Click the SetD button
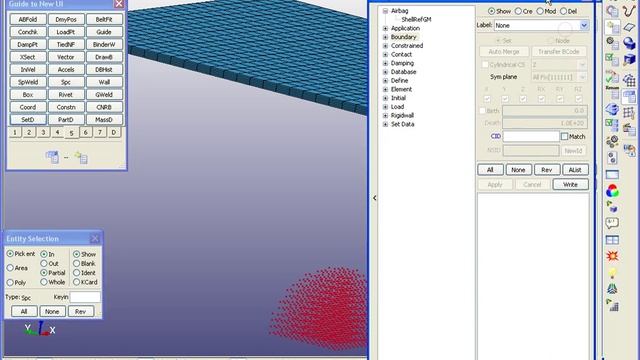640x360 pixels. click(28, 120)
